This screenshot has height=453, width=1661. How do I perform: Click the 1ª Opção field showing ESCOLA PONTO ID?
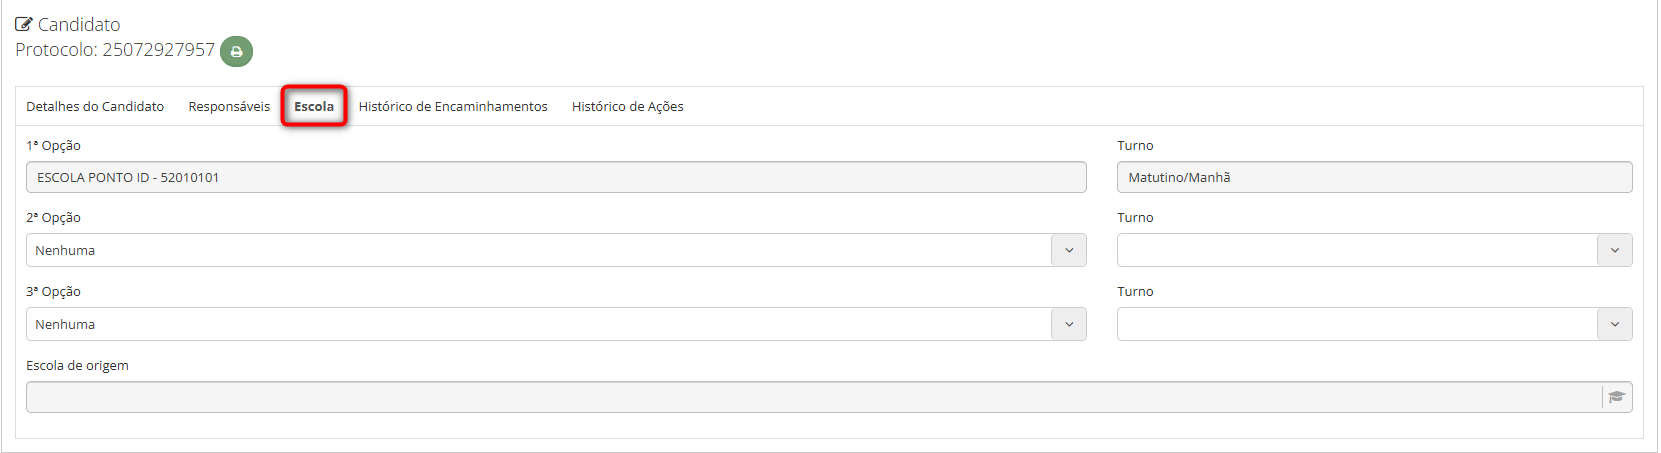[x=556, y=177]
